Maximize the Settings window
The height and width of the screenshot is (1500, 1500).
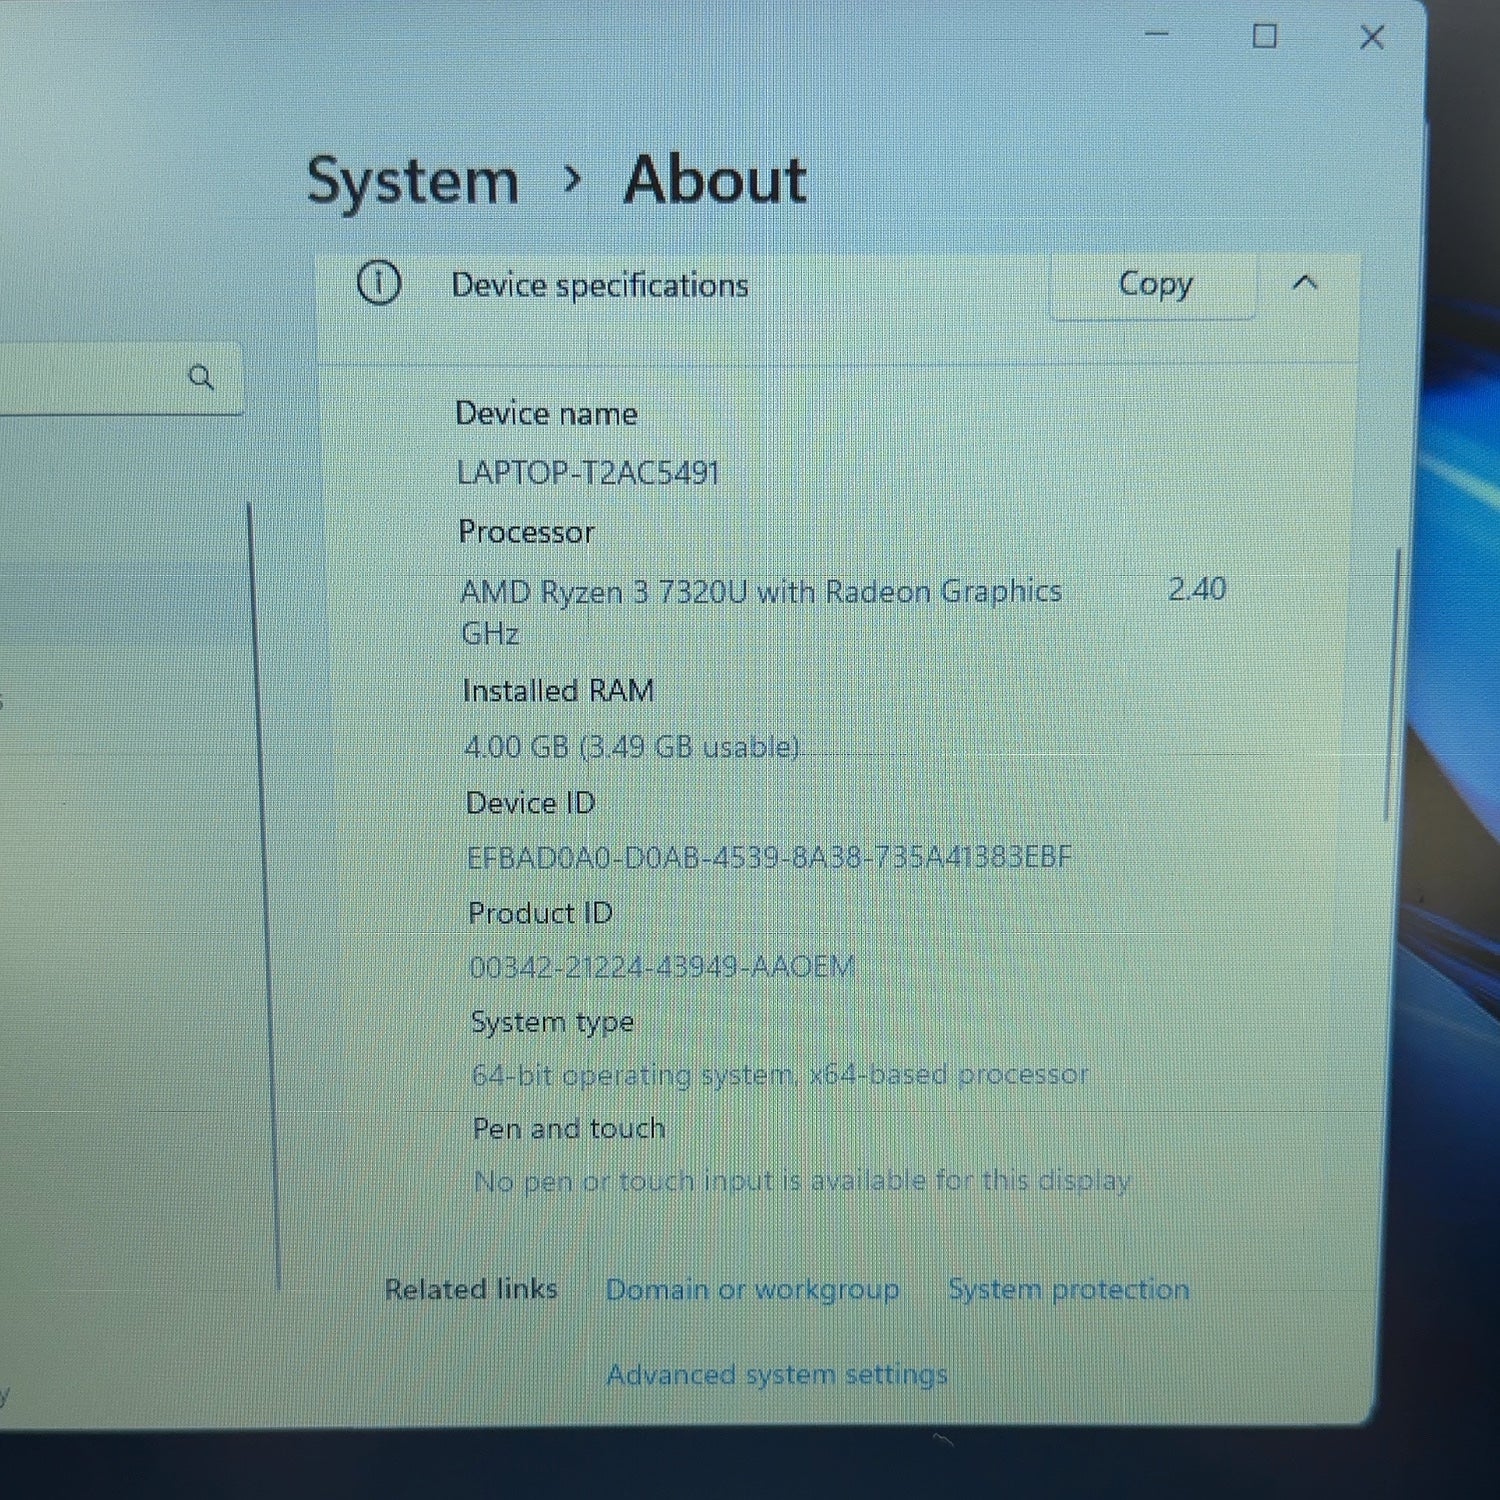pos(1264,36)
